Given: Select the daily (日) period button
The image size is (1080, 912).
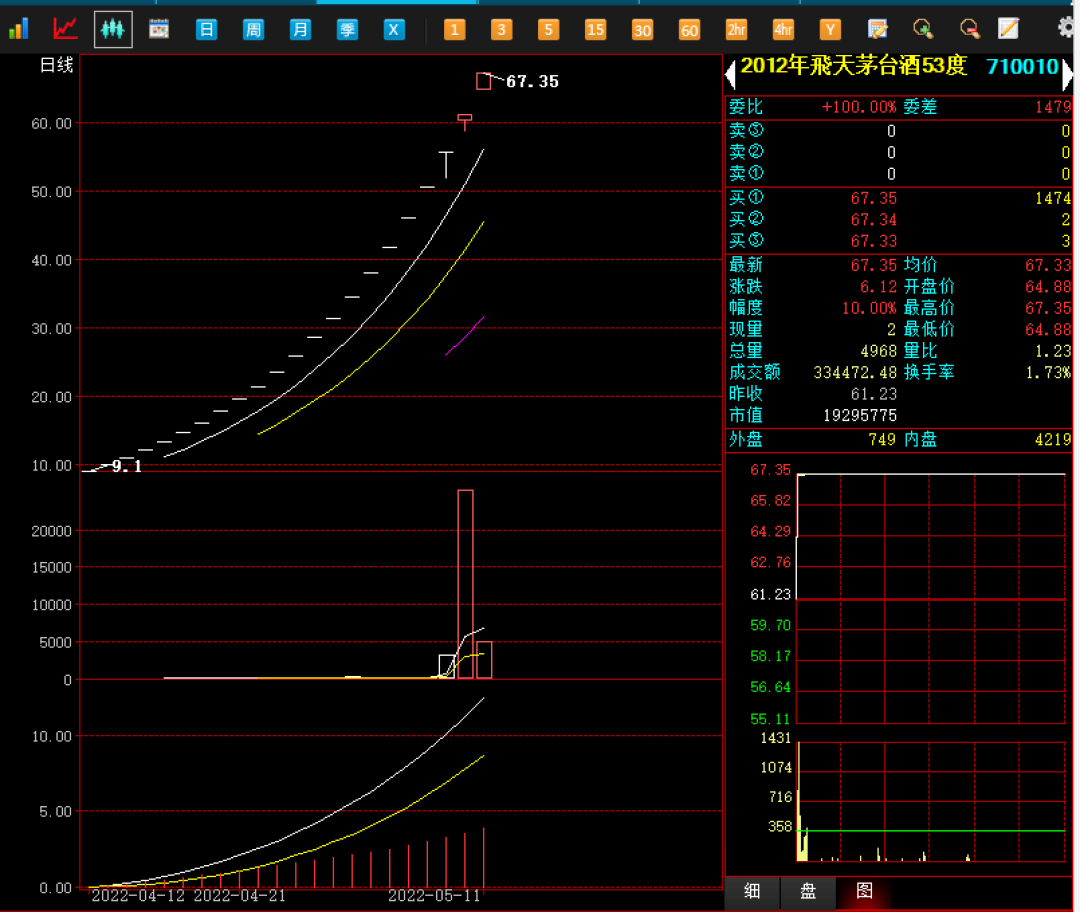Looking at the screenshot, I should (x=206, y=30).
